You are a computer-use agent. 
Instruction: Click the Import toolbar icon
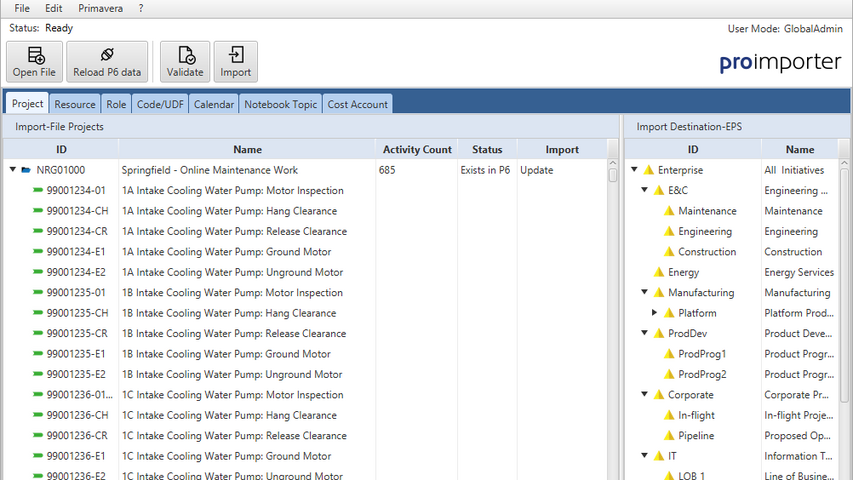tap(236, 56)
